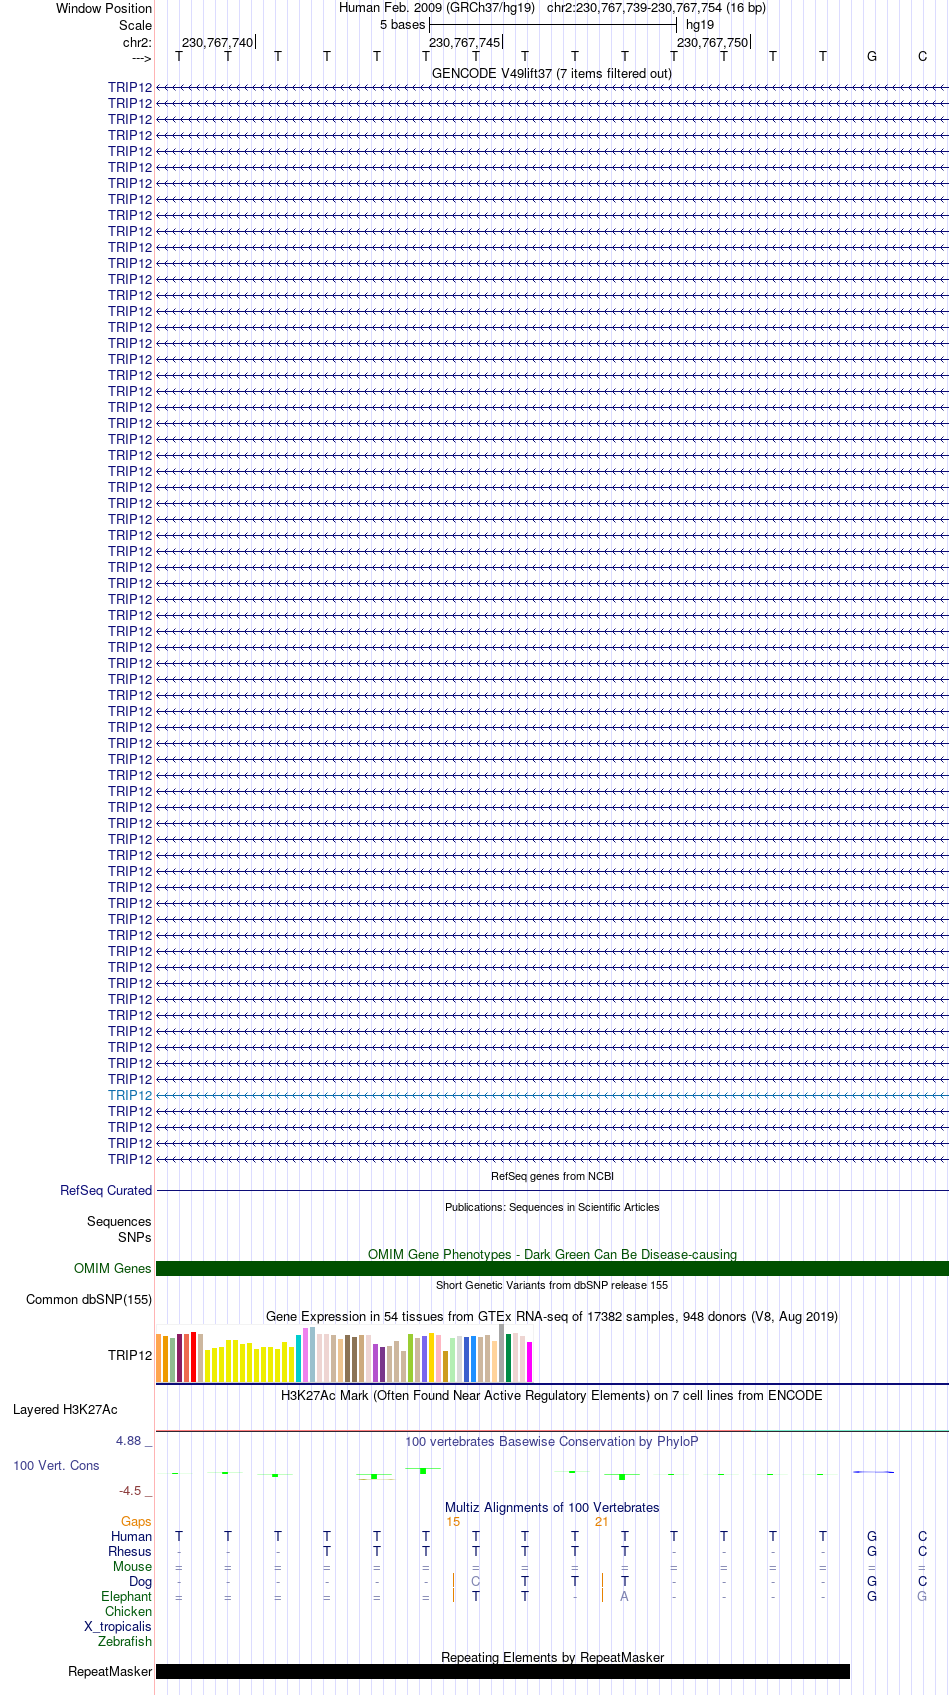Open the RepeatMasker track label
Viewport: 950px width, 1695px height.
110,1671
